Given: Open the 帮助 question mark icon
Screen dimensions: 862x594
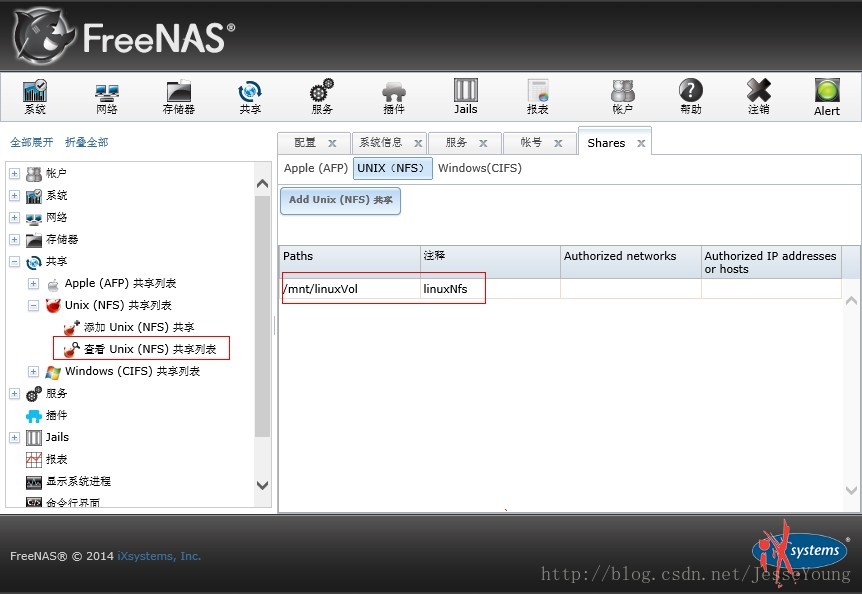Looking at the screenshot, I should pos(690,90).
